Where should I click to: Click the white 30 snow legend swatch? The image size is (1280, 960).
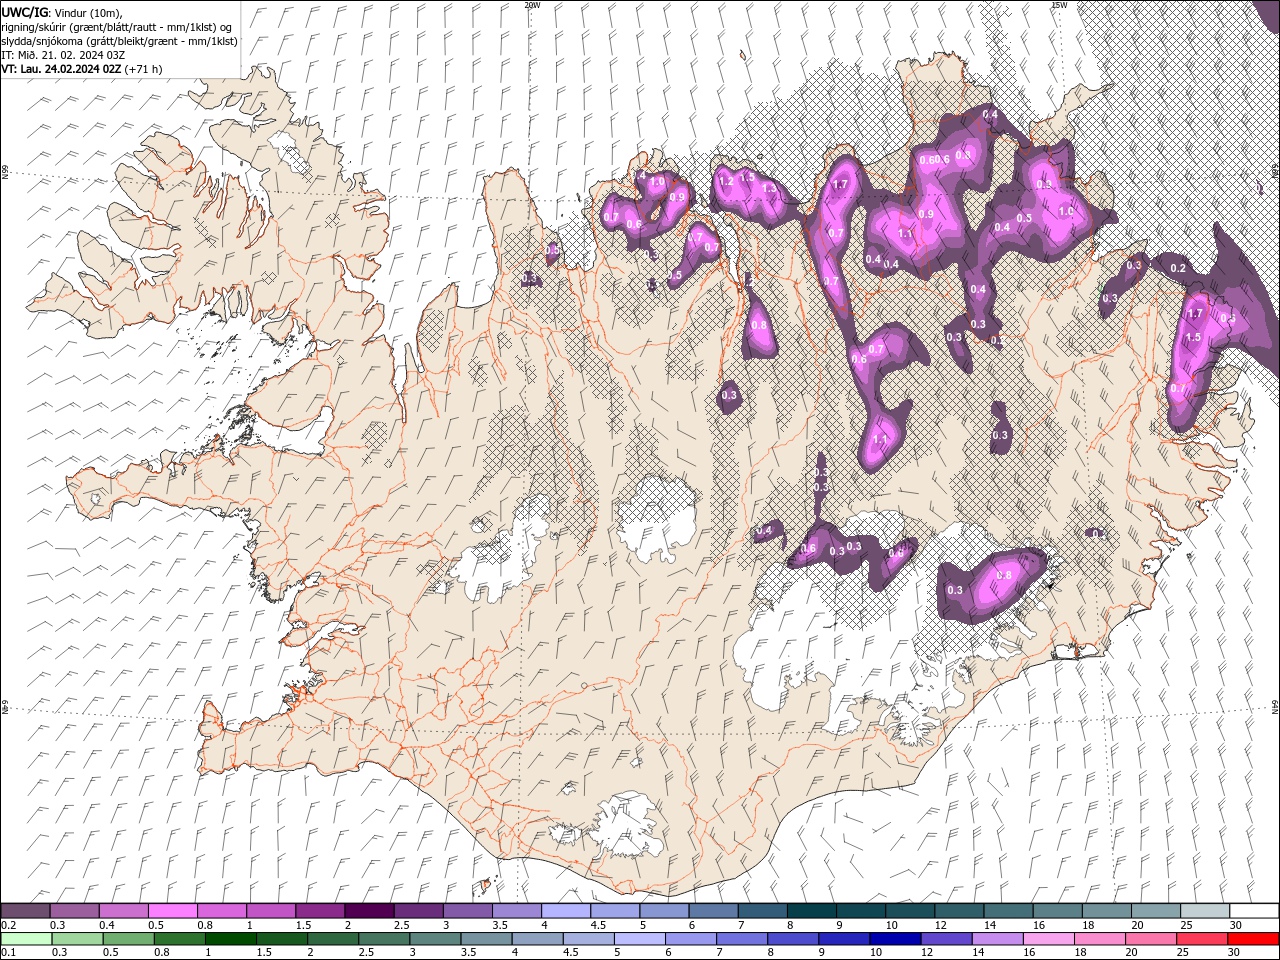click(1254, 911)
